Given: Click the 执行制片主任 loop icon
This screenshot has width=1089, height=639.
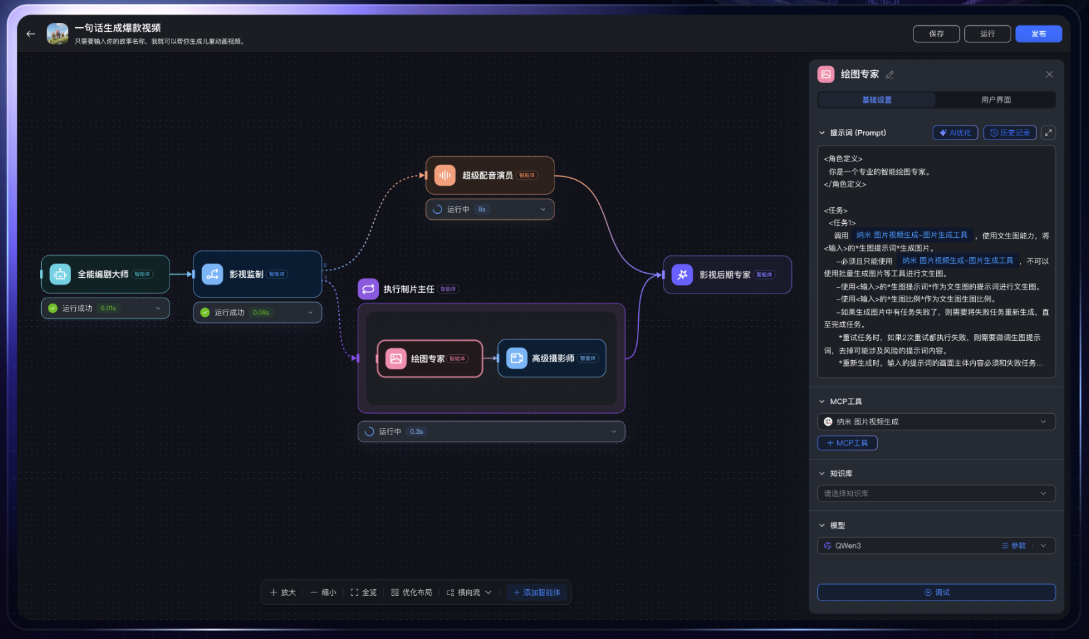Looking at the screenshot, I should click(x=368, y=288).
